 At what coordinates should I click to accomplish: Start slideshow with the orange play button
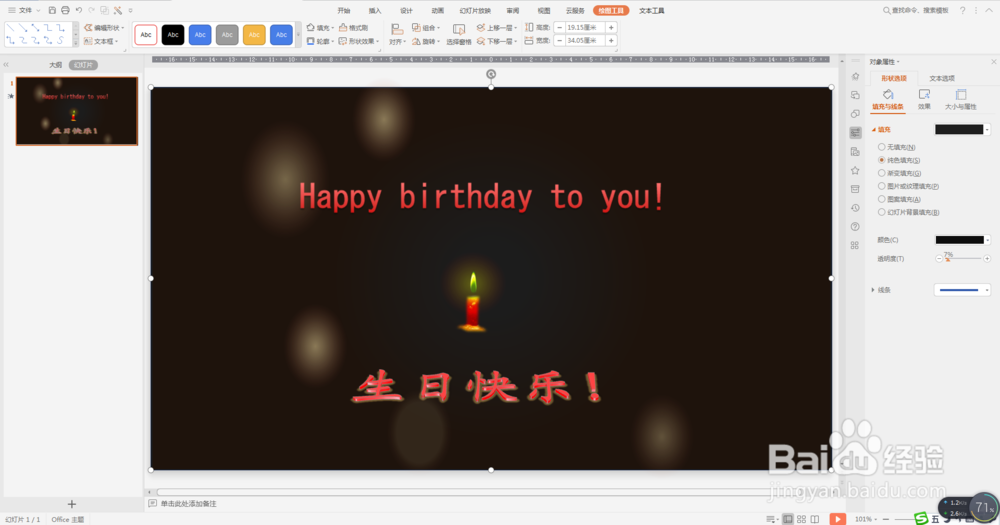click(x=837, y=519)
